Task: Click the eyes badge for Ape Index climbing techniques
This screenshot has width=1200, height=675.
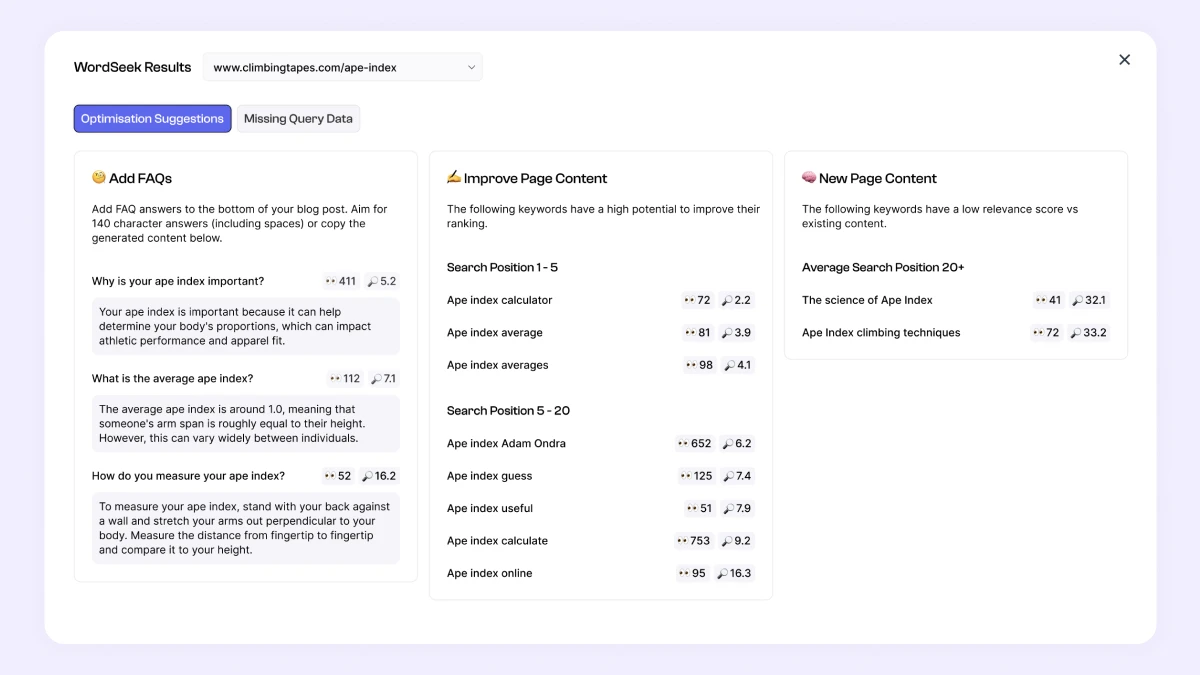Action: [1046, 333]
